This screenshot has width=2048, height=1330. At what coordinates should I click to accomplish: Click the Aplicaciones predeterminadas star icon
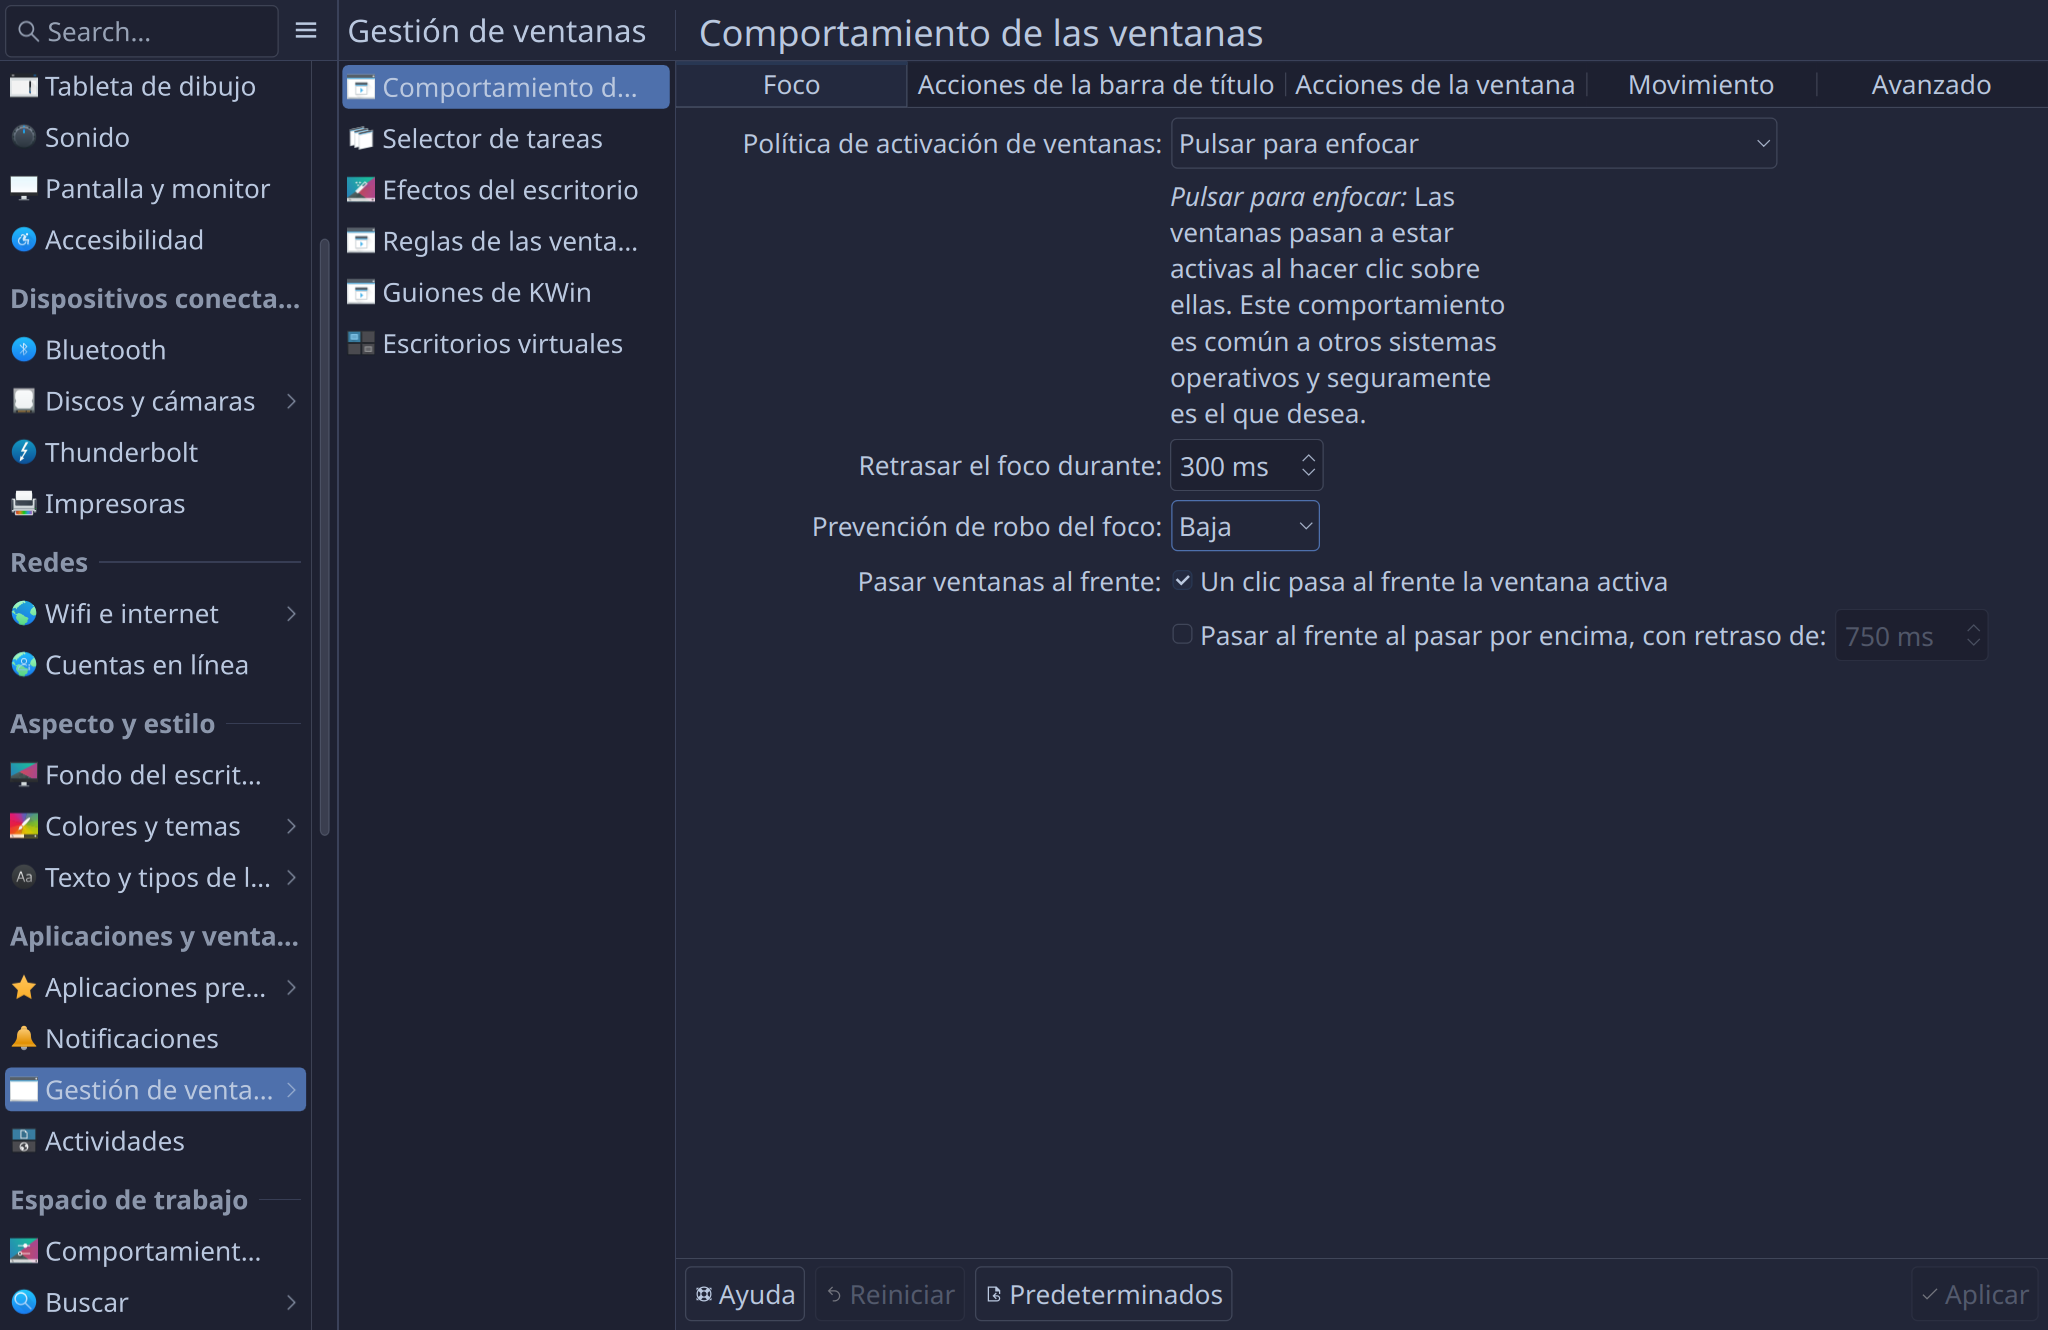click(24, 987)
